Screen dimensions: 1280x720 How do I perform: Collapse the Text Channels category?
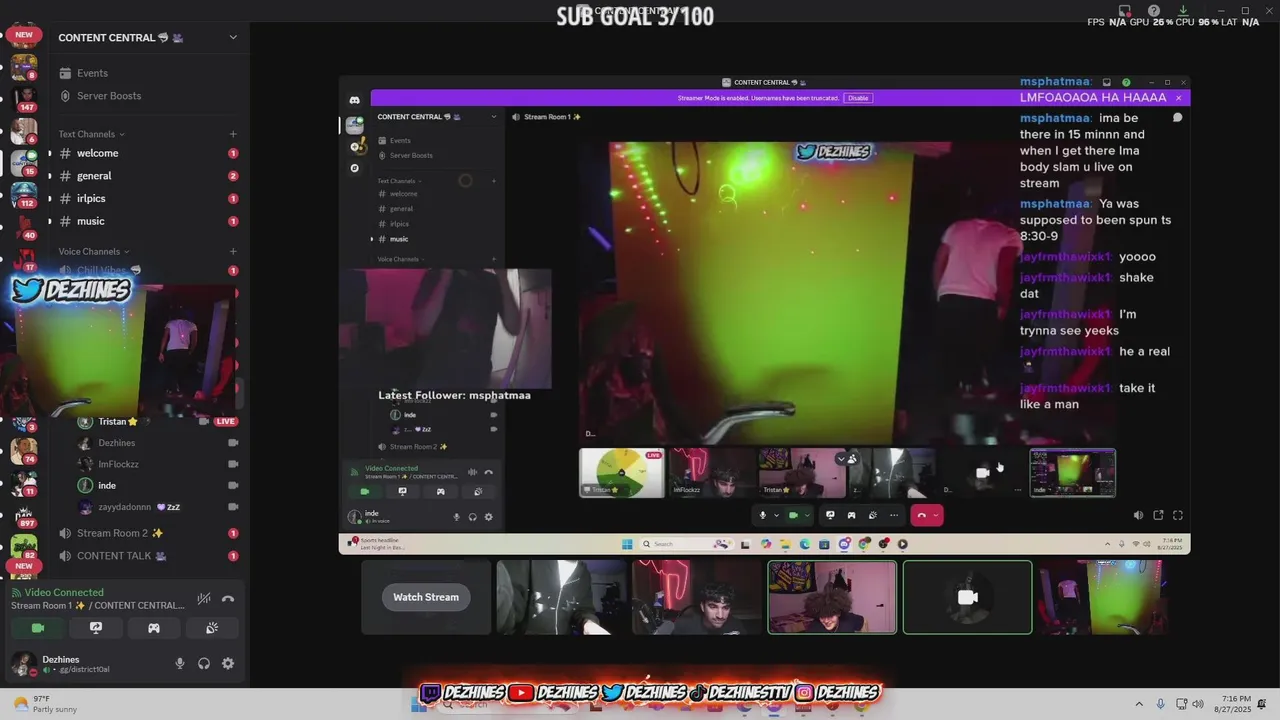[x=91, y=134]
